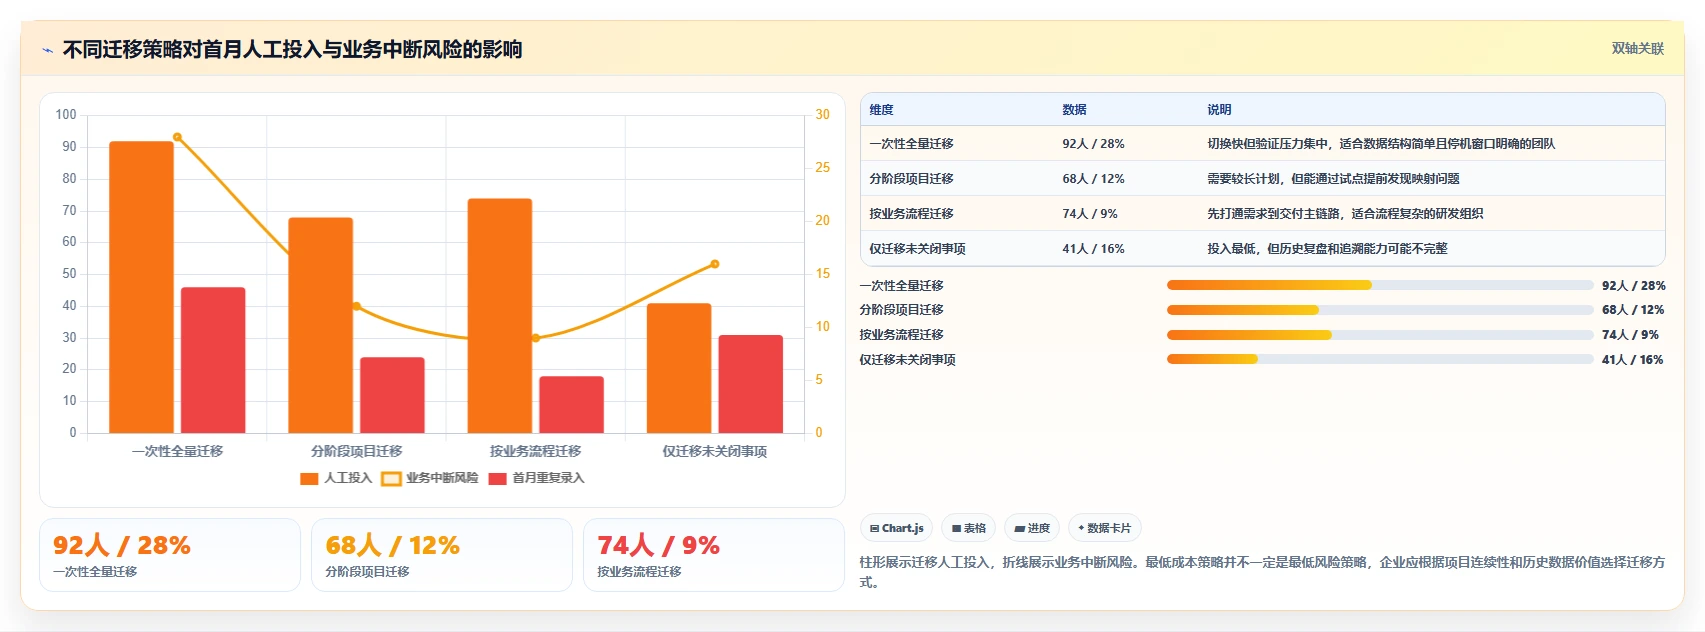Viewport: 1705px width, 632px height.
Task: Click the red 首月重复录入 bar for 按业务流程迁移
Action: (571, 405)
